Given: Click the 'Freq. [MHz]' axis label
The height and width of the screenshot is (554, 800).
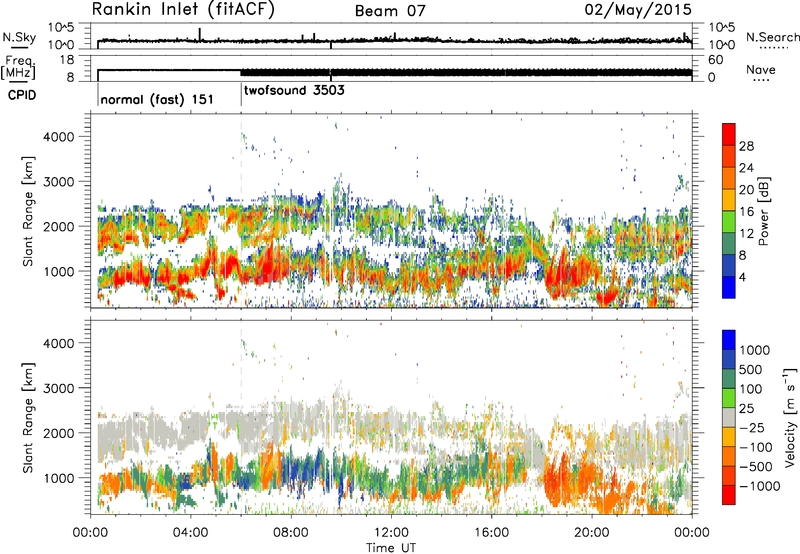Looking at the screenshot, I should click(x=19, y=68).
